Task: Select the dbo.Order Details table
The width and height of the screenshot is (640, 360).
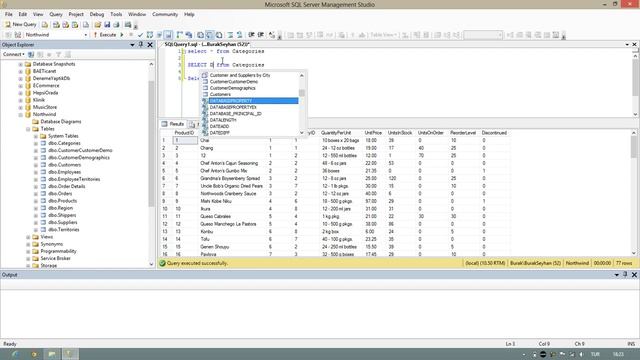Action: click(x=67, y=187)
